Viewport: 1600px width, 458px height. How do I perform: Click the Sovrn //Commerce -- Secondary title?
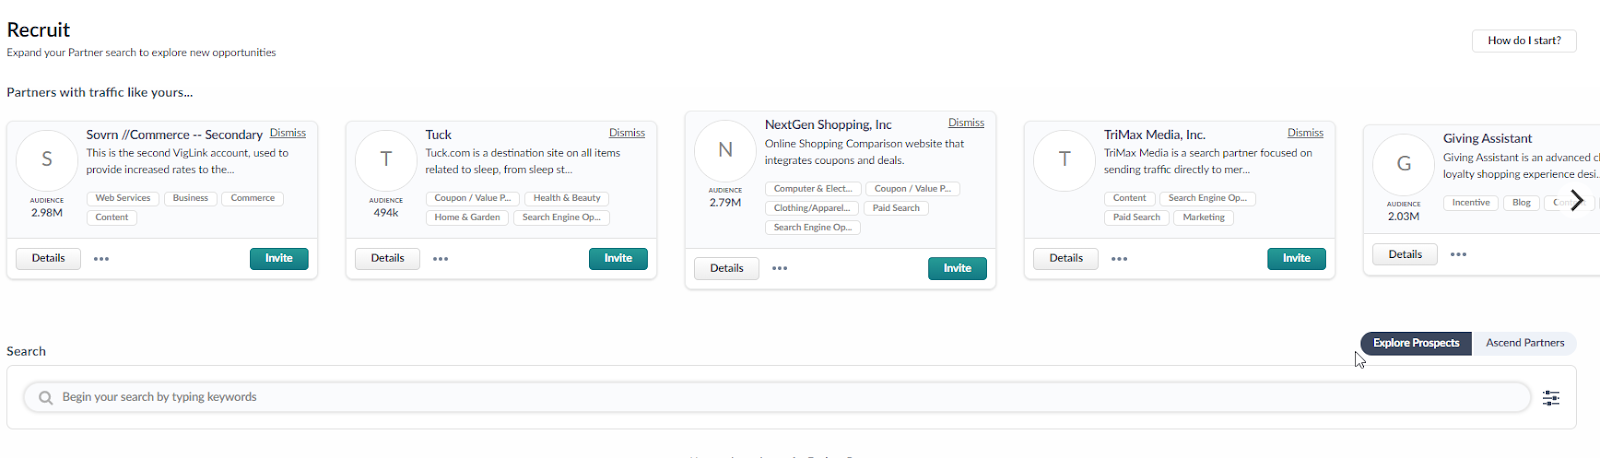coord(174,135)
